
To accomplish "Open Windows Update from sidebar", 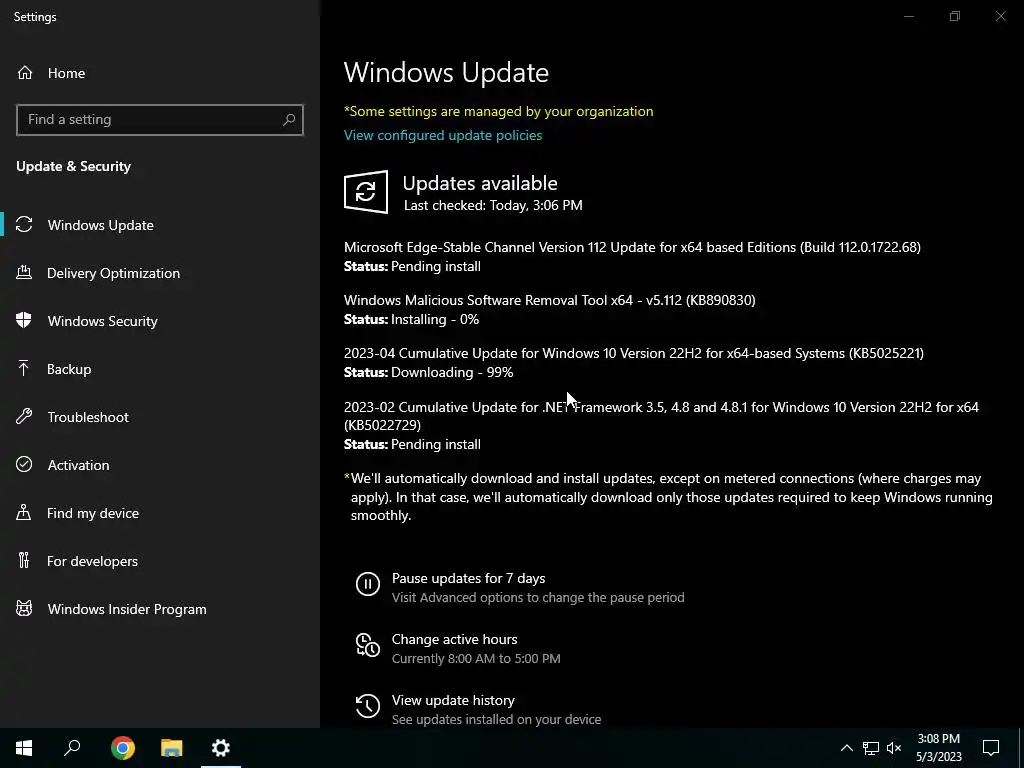I will (101, 225).
